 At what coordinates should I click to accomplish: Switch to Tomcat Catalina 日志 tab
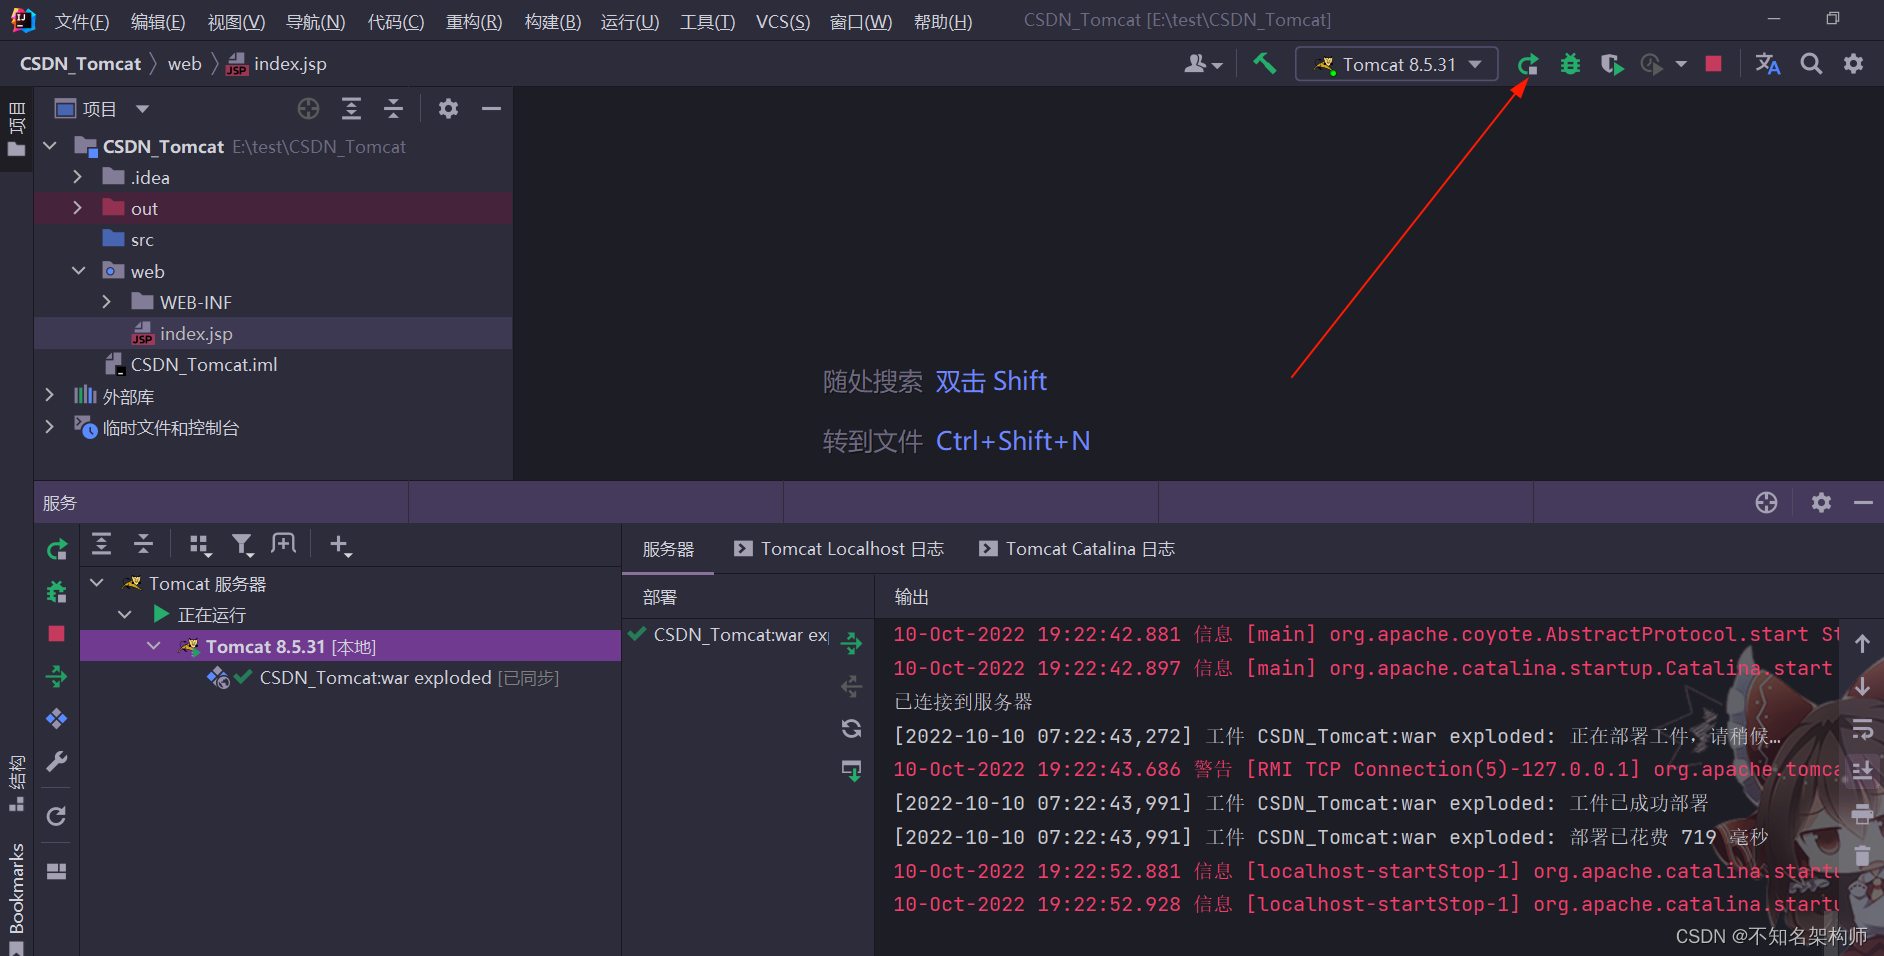point(1075,548)
